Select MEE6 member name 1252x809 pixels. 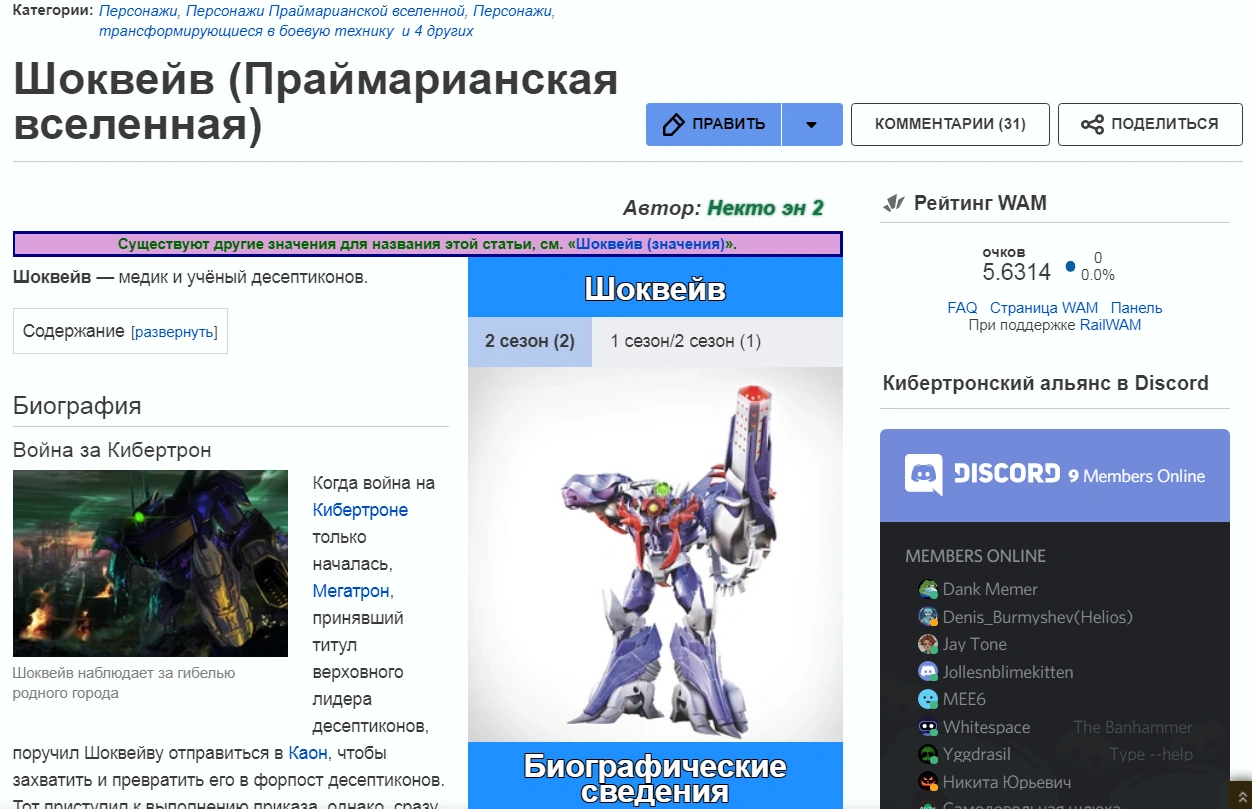(x=964, y=699)
